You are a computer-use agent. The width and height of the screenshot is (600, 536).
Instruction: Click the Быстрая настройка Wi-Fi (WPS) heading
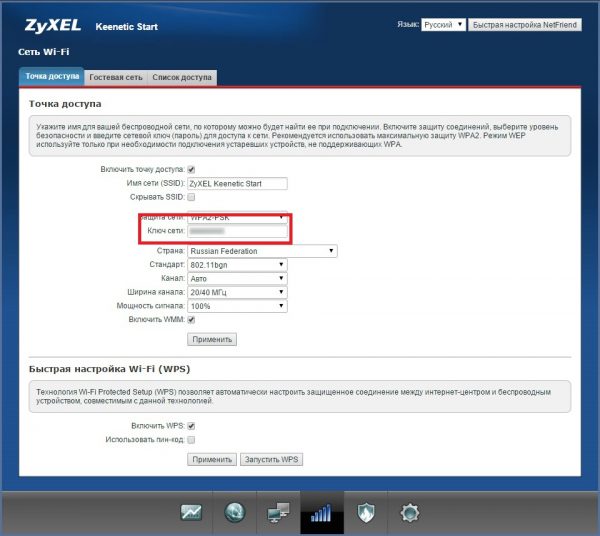[109, 369]
